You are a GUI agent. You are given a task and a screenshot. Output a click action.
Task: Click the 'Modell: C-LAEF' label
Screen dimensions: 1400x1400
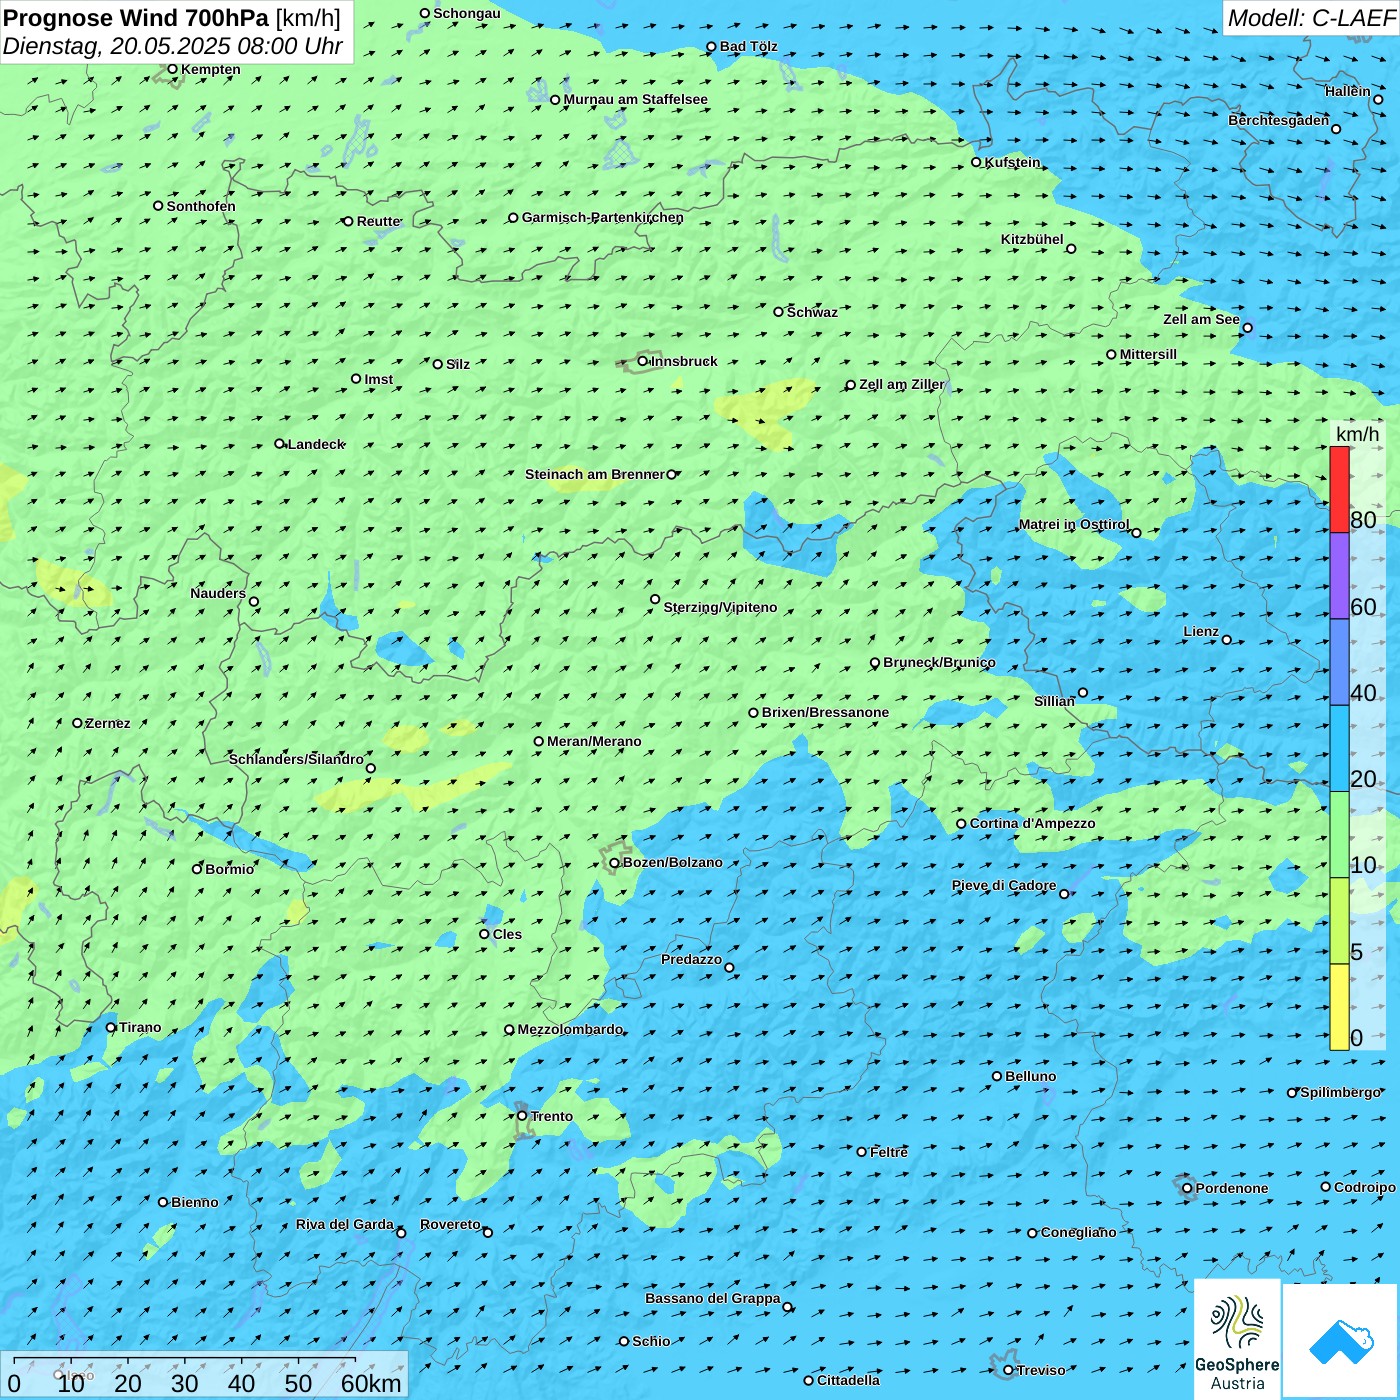[x=1310, y=18]
